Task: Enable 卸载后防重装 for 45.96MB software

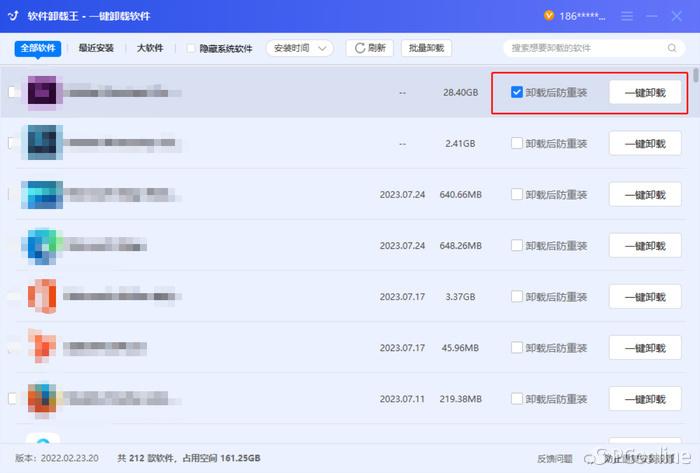Action: point(517,348)
